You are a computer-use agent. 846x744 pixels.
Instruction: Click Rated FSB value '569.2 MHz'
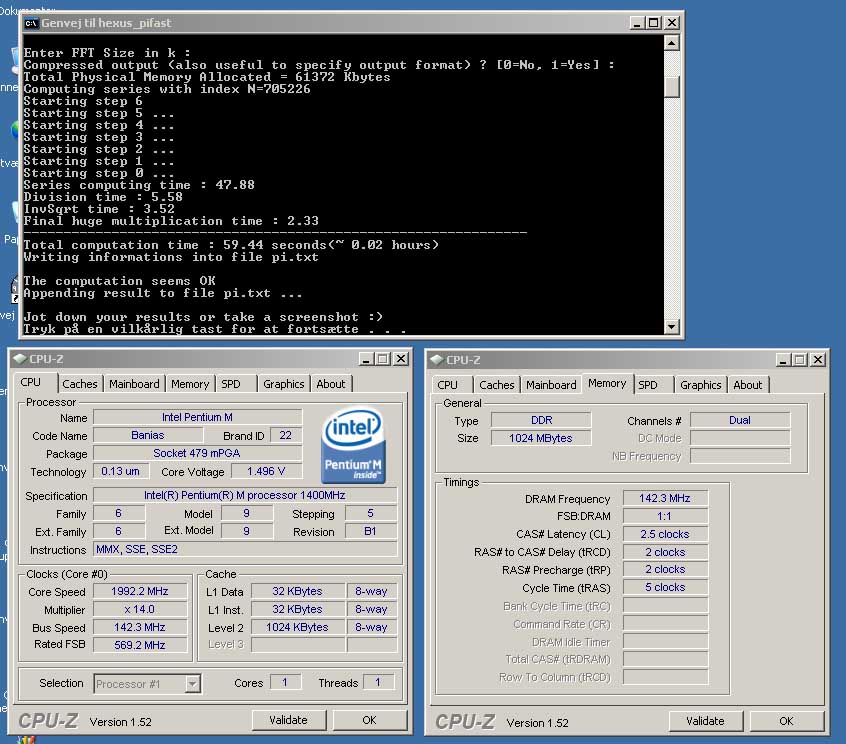(140, 645)
